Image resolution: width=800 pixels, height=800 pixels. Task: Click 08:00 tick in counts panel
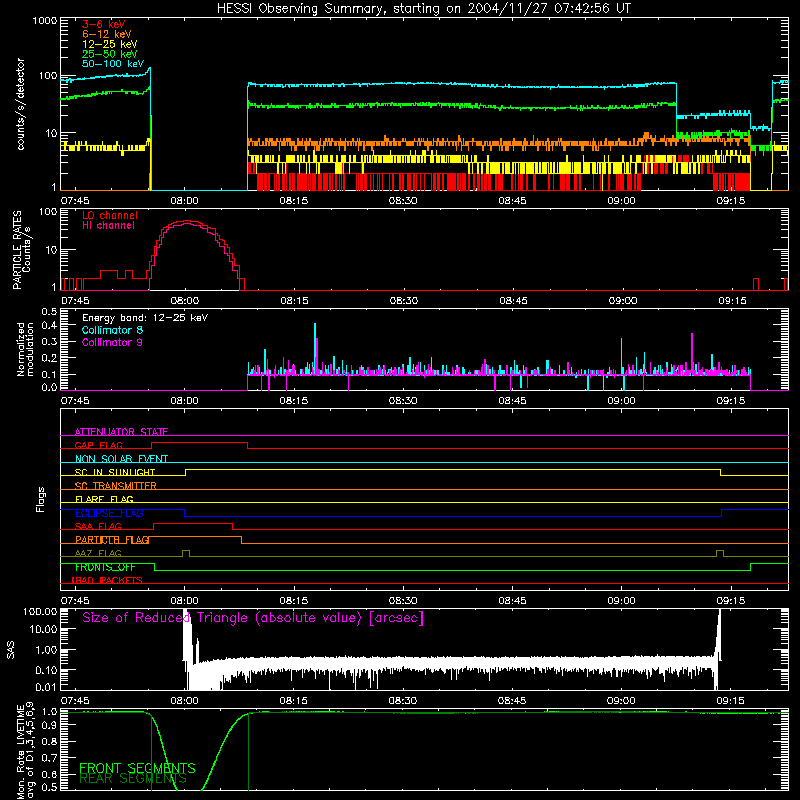tap(184, 201)
